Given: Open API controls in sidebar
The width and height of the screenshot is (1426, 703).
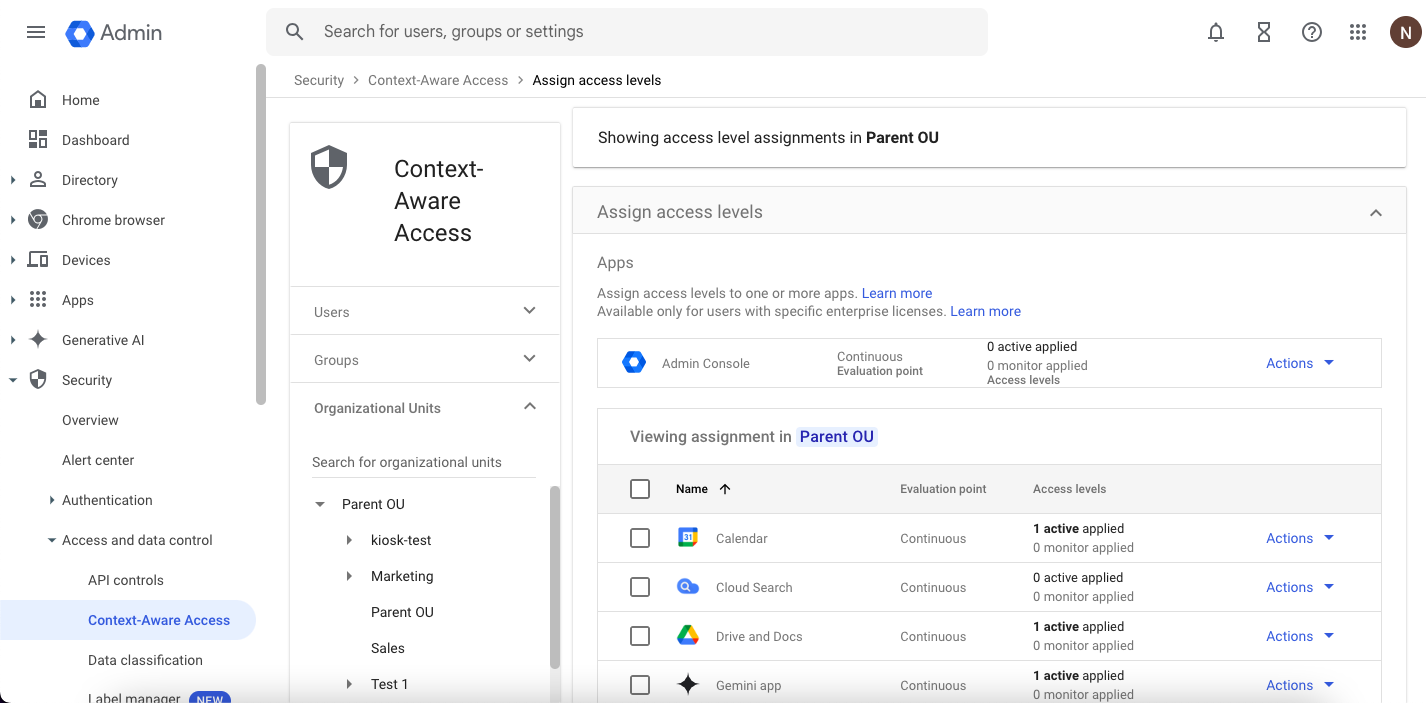Looking at the screenshot, I should pyautogui.click(x=126, y=580).
